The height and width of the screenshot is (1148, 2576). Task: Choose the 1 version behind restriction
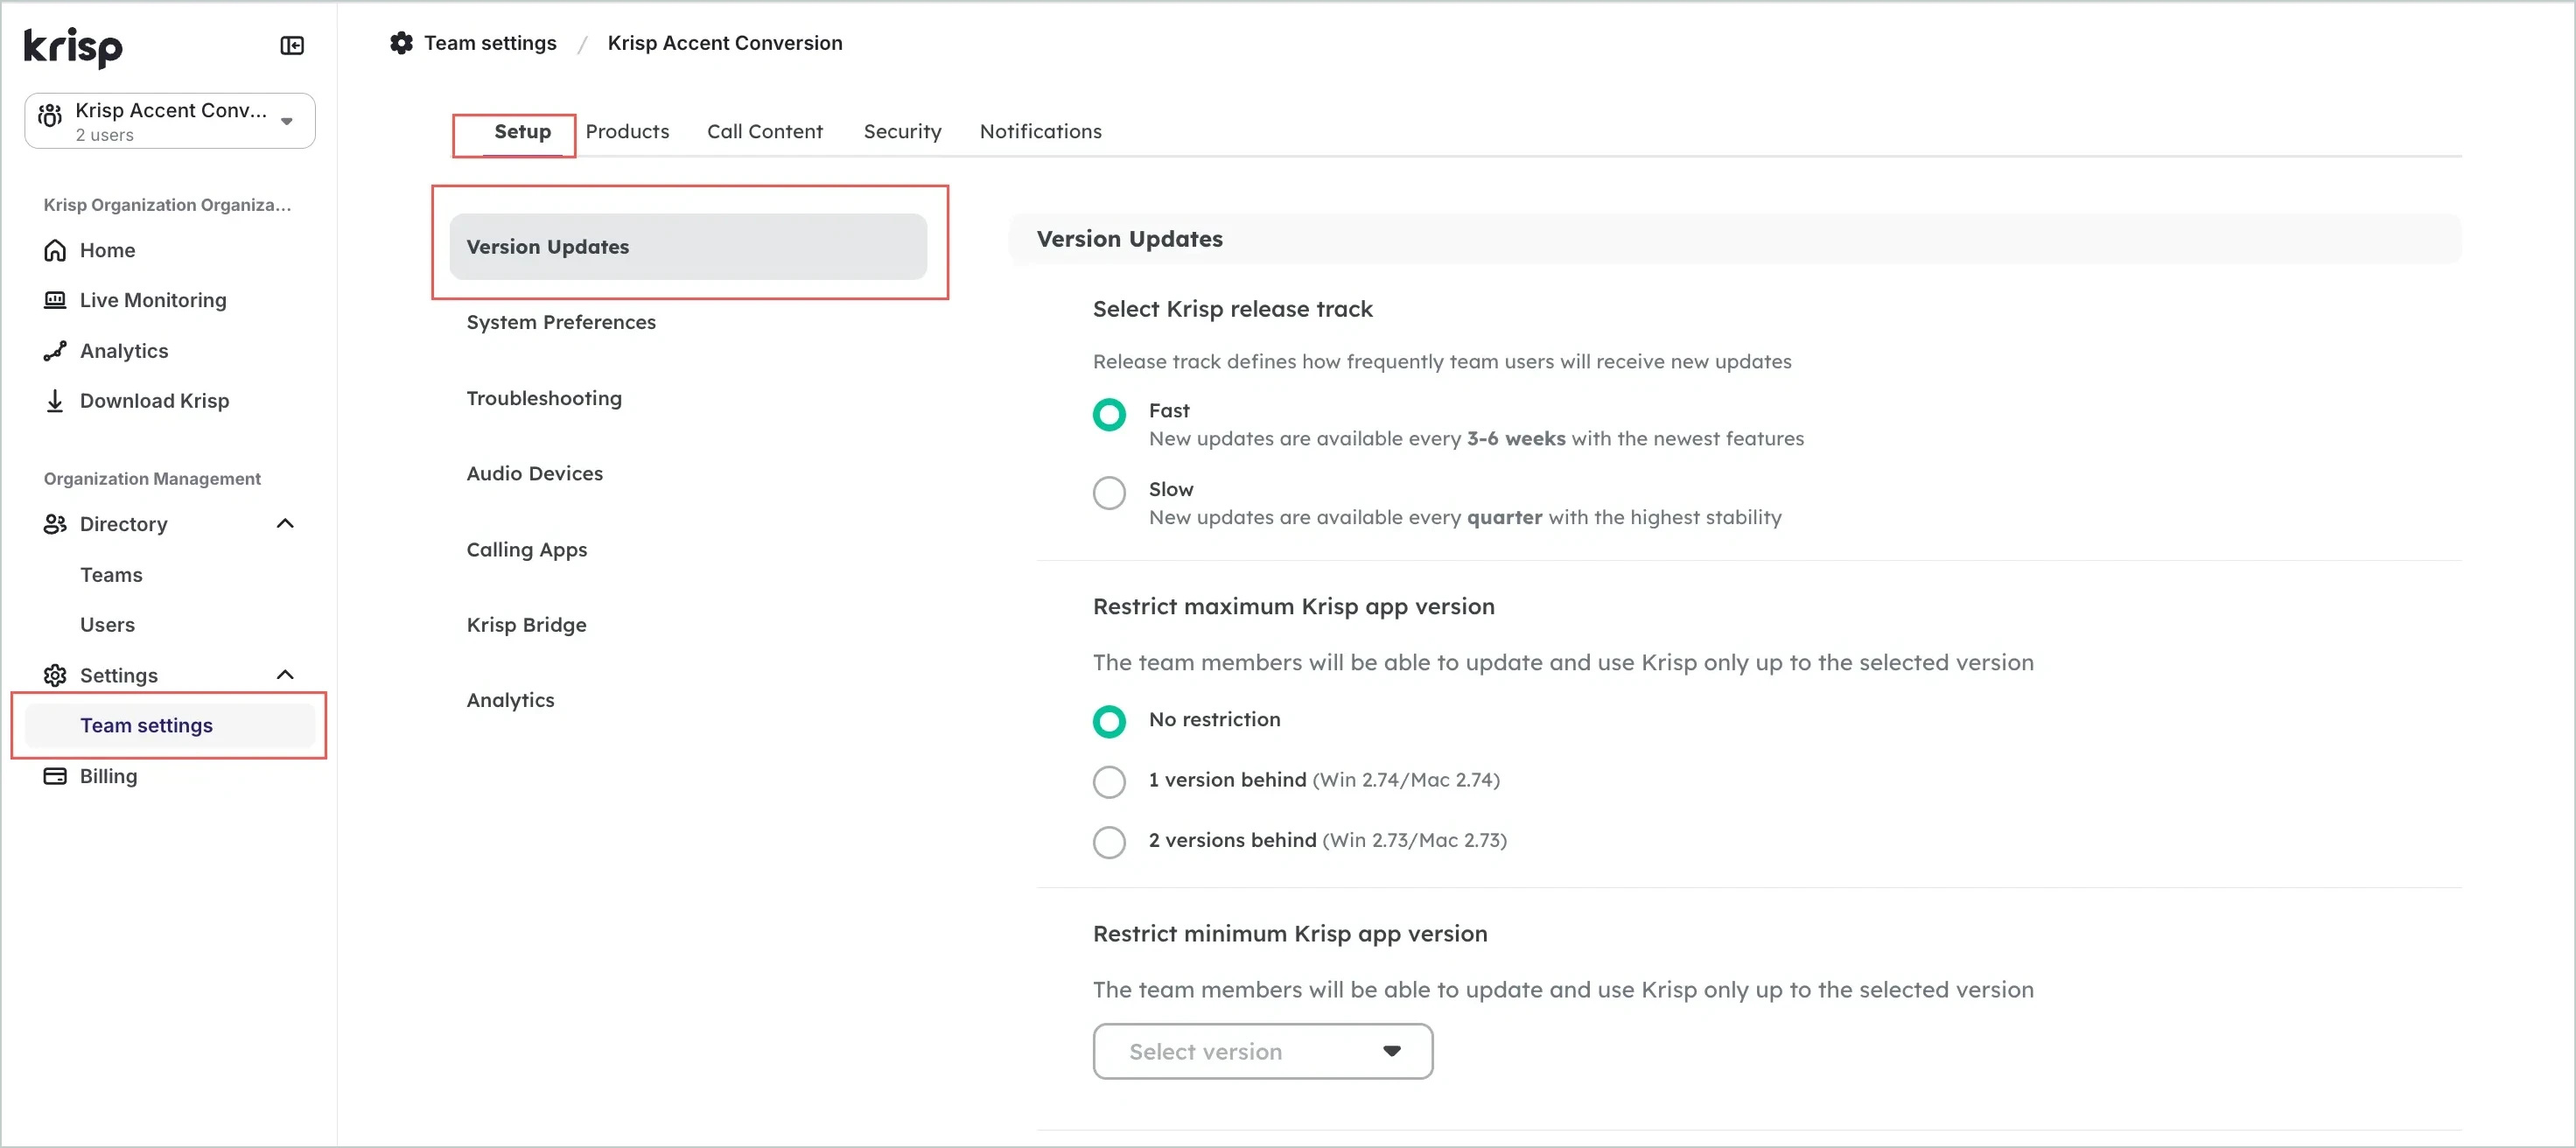point(1109,781)
